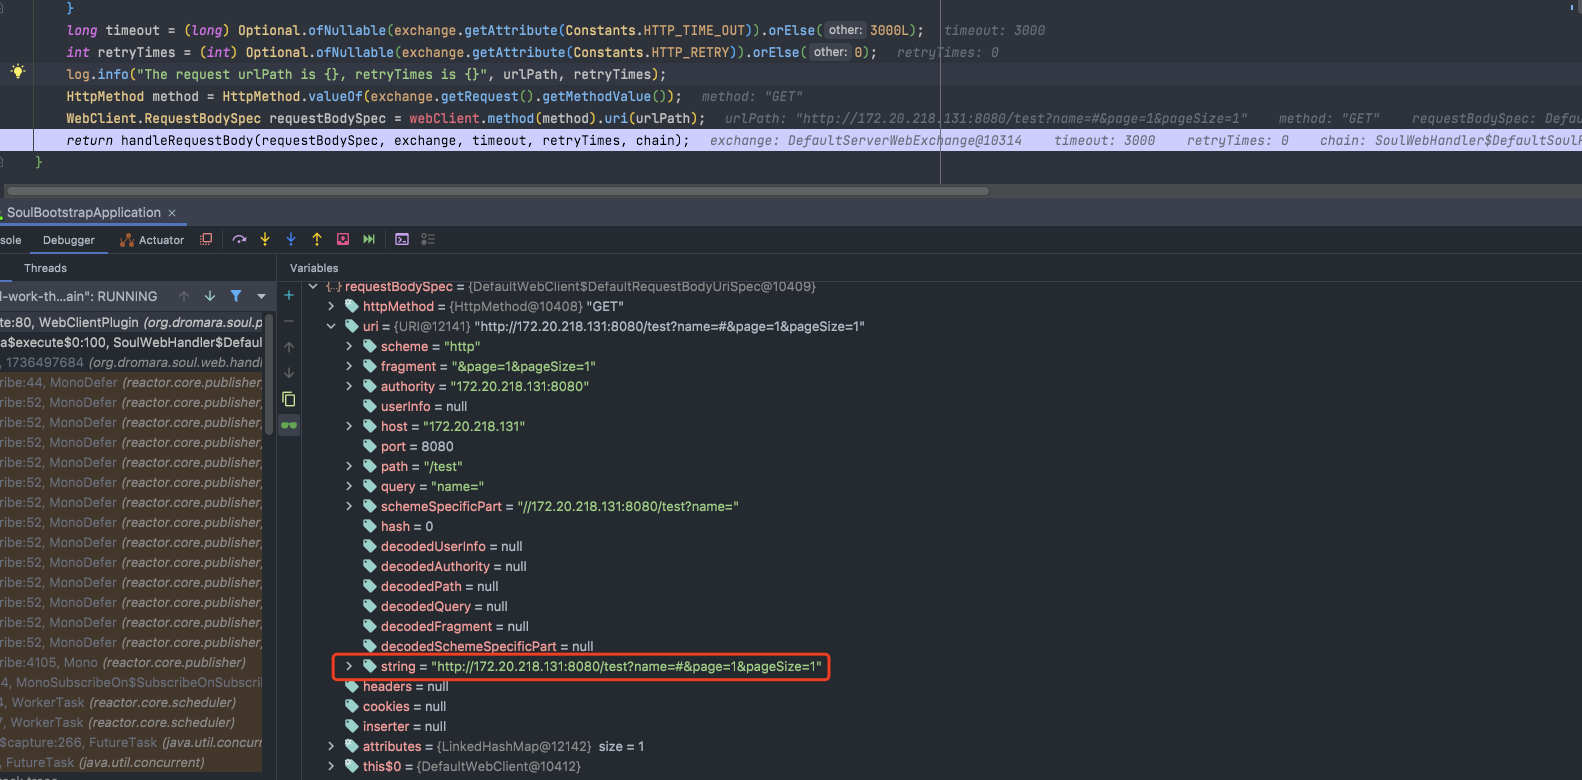Click the Constants.HTTP_TIME_OUT reference in code
Image resolution: width=1582 pixels, height=780 pixels.
(x=655, y=30)
